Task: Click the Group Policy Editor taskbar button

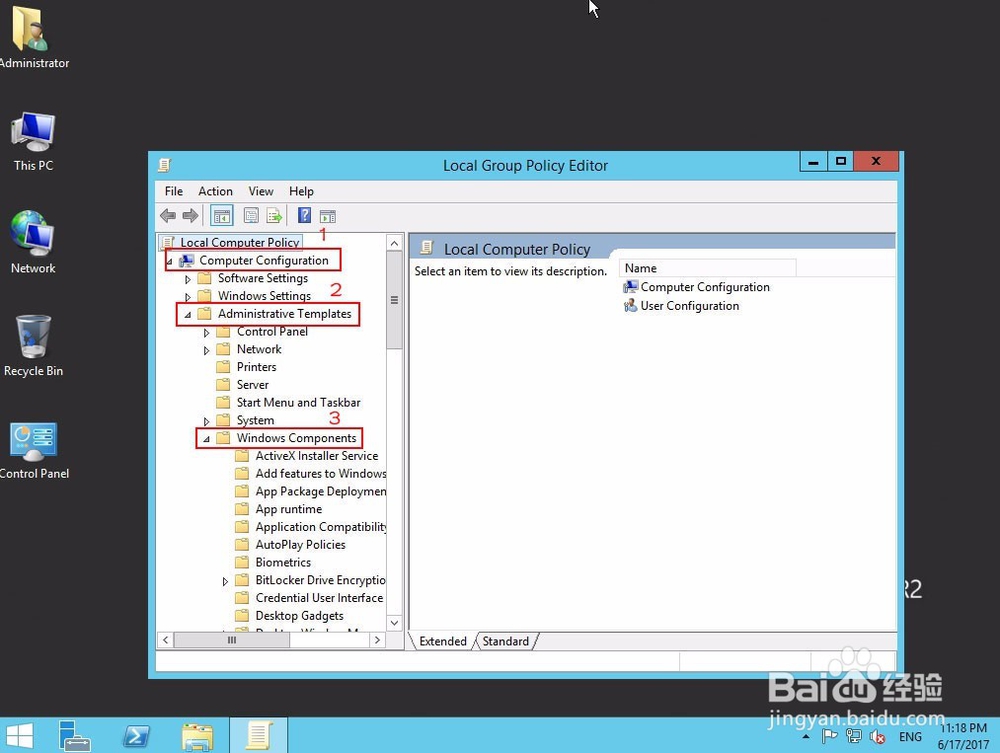Action: tap(258, 736)
